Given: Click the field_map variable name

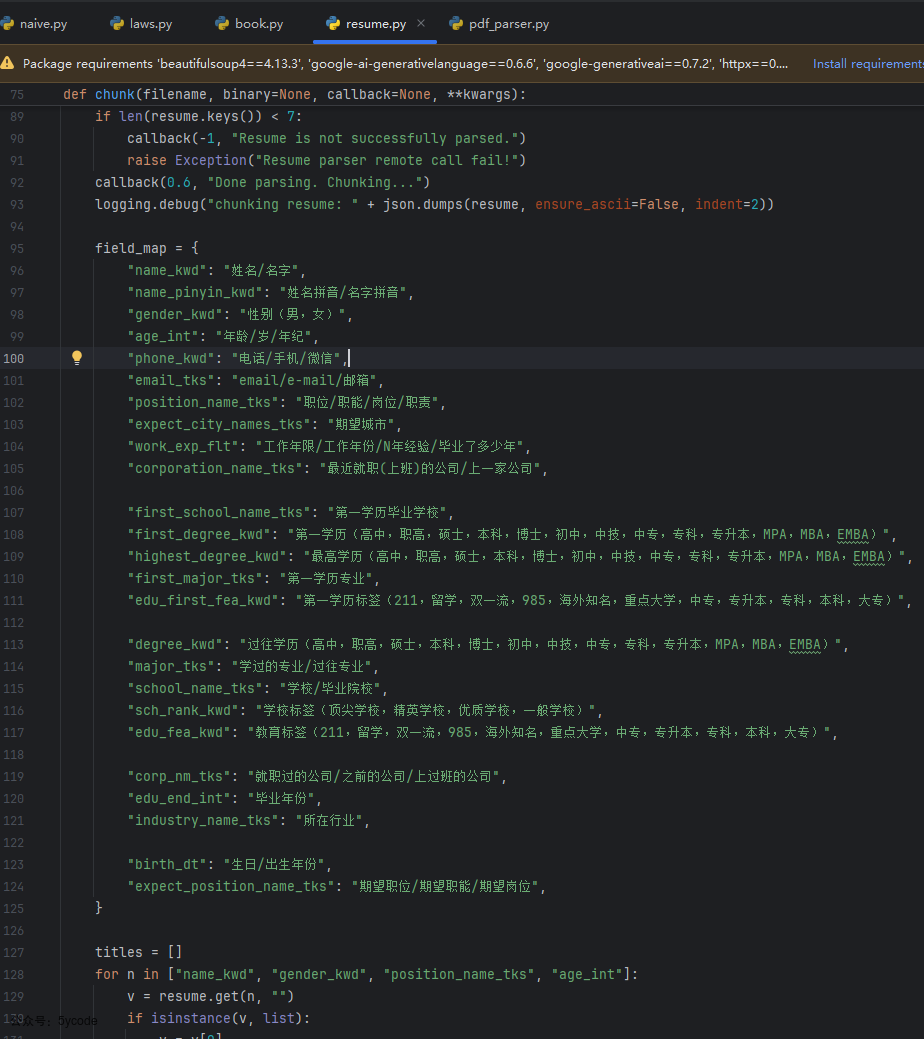Looking at the screenshot, I should click(x=131, y=248).
